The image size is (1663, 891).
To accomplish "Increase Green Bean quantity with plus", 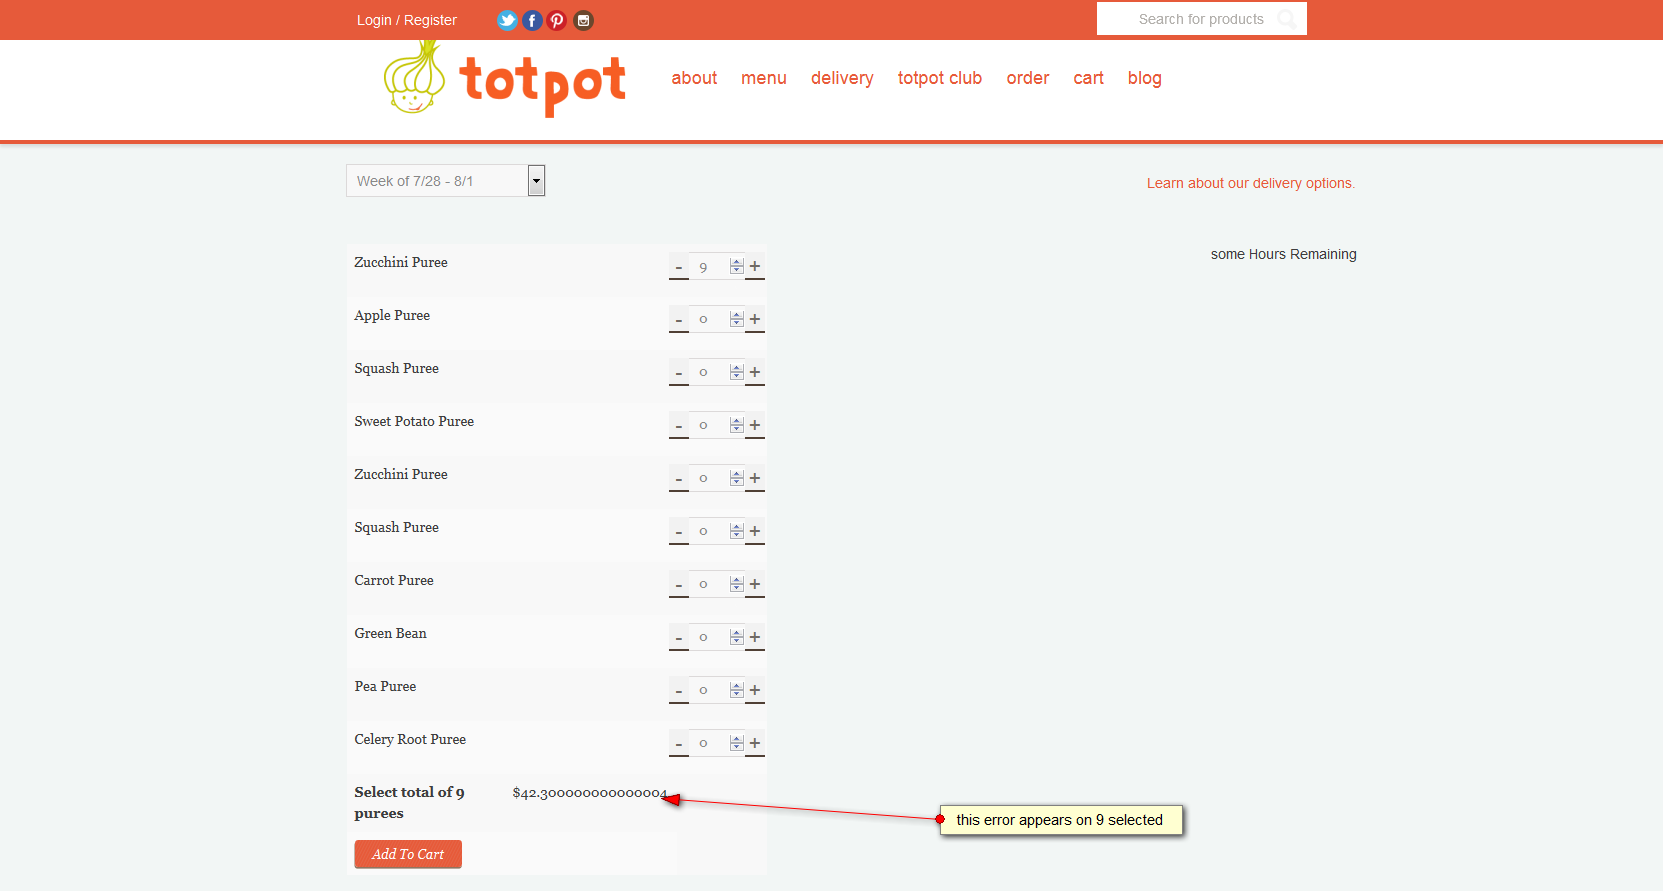I will click(755, 638).
